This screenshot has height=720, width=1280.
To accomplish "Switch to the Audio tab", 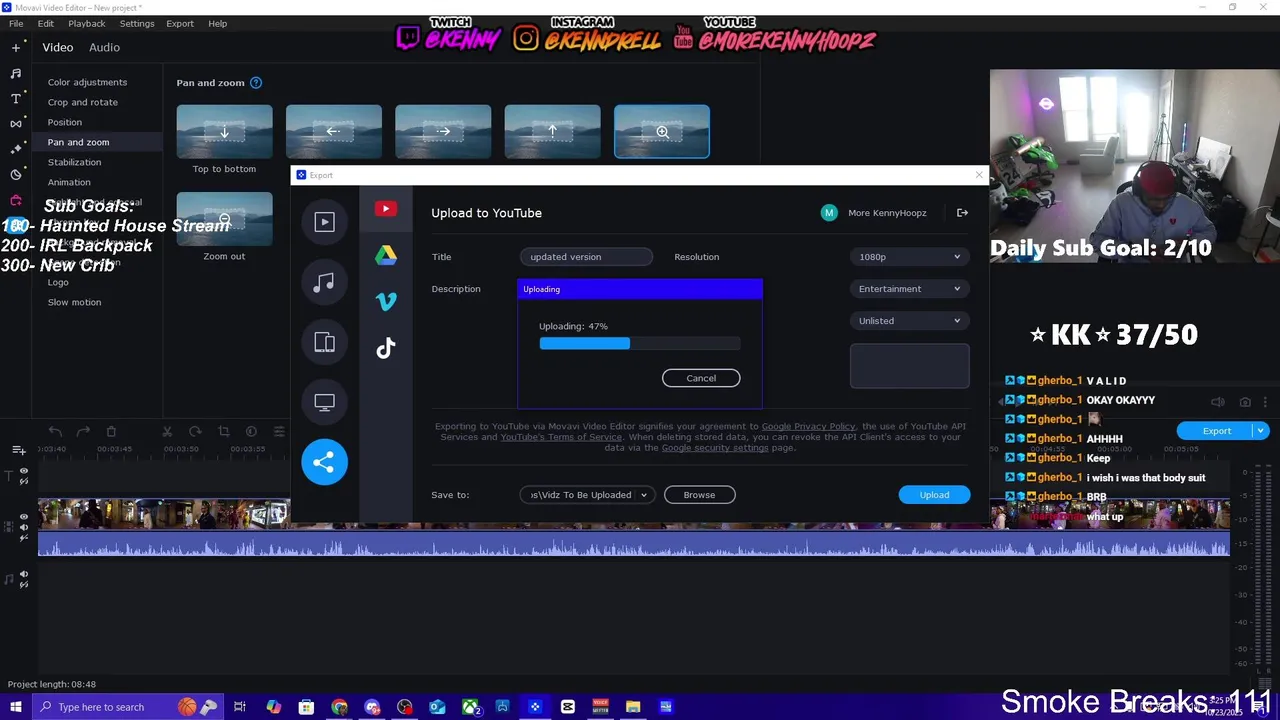I will pyautogui.click(x=104, y=47).
